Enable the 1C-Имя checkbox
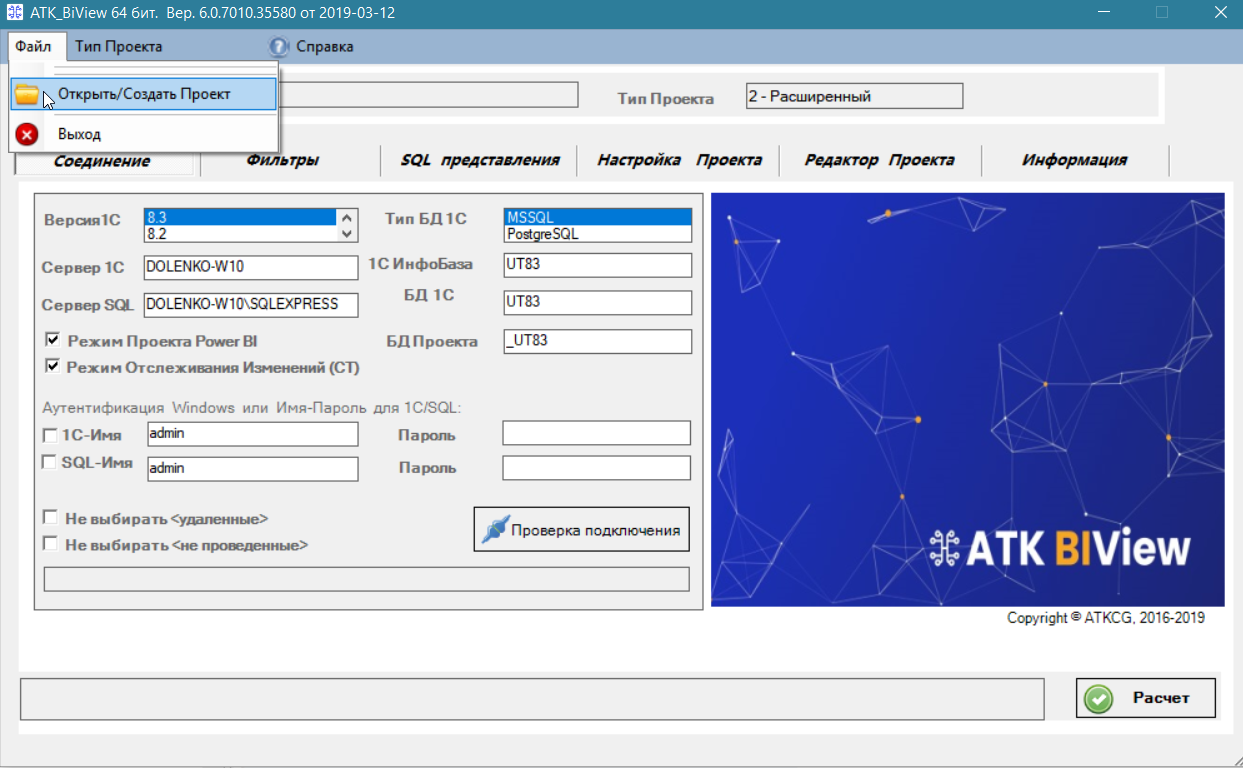 point(49,436)
